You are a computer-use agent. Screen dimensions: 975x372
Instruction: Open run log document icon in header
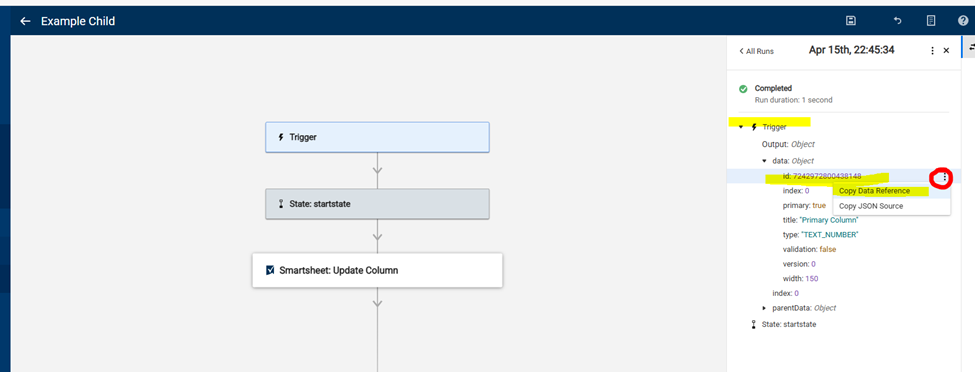(930, 21)
